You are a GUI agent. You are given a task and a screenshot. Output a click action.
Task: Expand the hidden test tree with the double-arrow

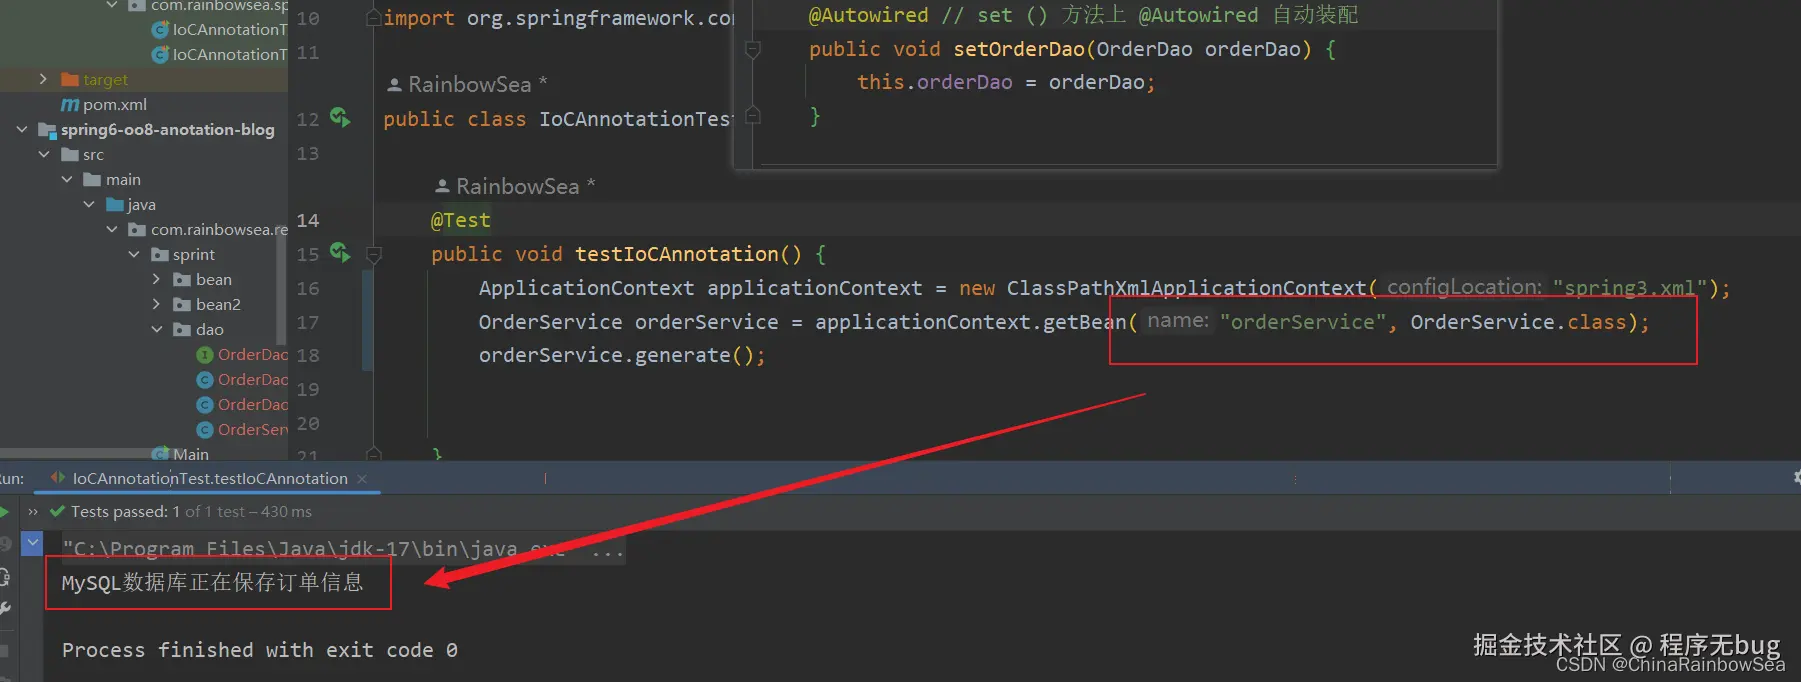33,512
